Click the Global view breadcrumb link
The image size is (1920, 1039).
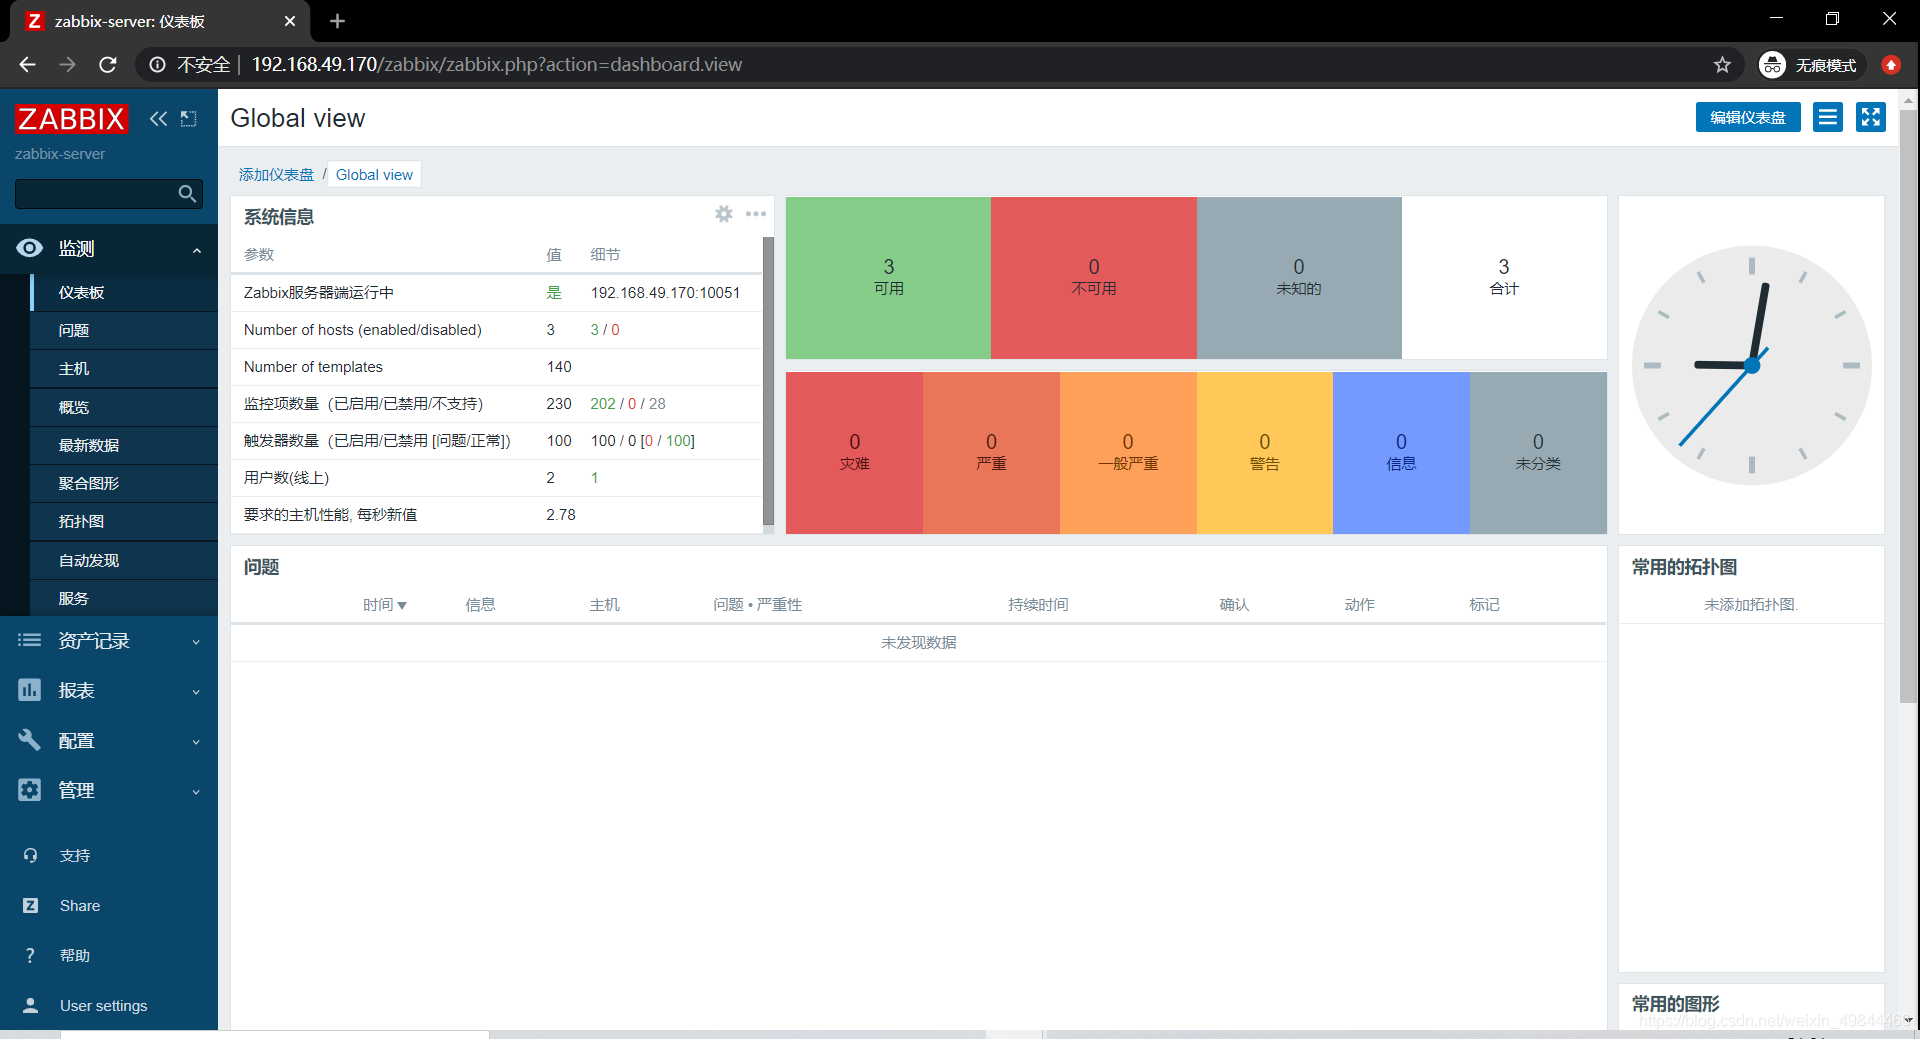pos(374,175)
